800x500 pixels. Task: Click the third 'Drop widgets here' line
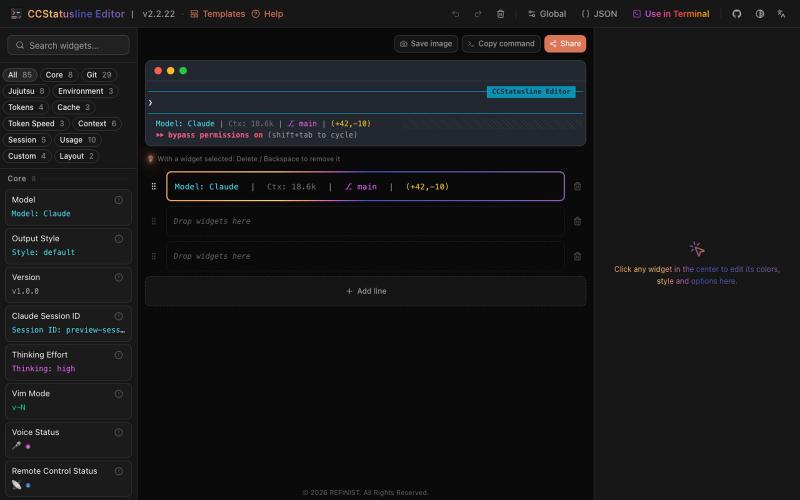coord(365,257)
